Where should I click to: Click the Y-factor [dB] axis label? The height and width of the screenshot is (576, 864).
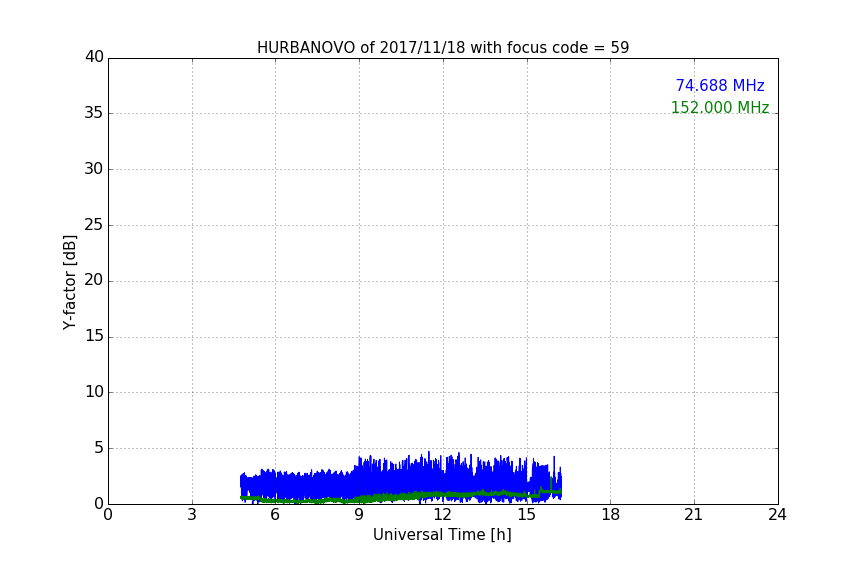pyautogui.click(x=70, y=282)
